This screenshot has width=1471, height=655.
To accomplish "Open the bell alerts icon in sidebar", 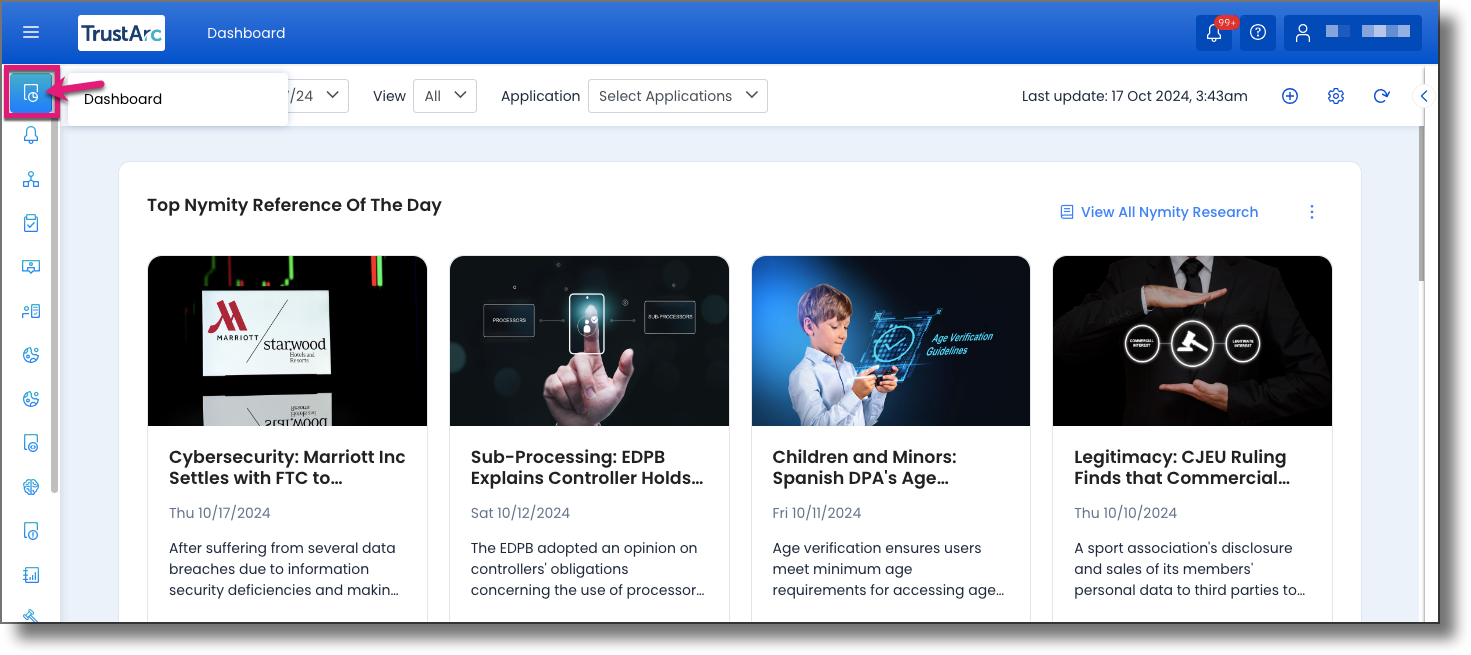I will 31,136.
